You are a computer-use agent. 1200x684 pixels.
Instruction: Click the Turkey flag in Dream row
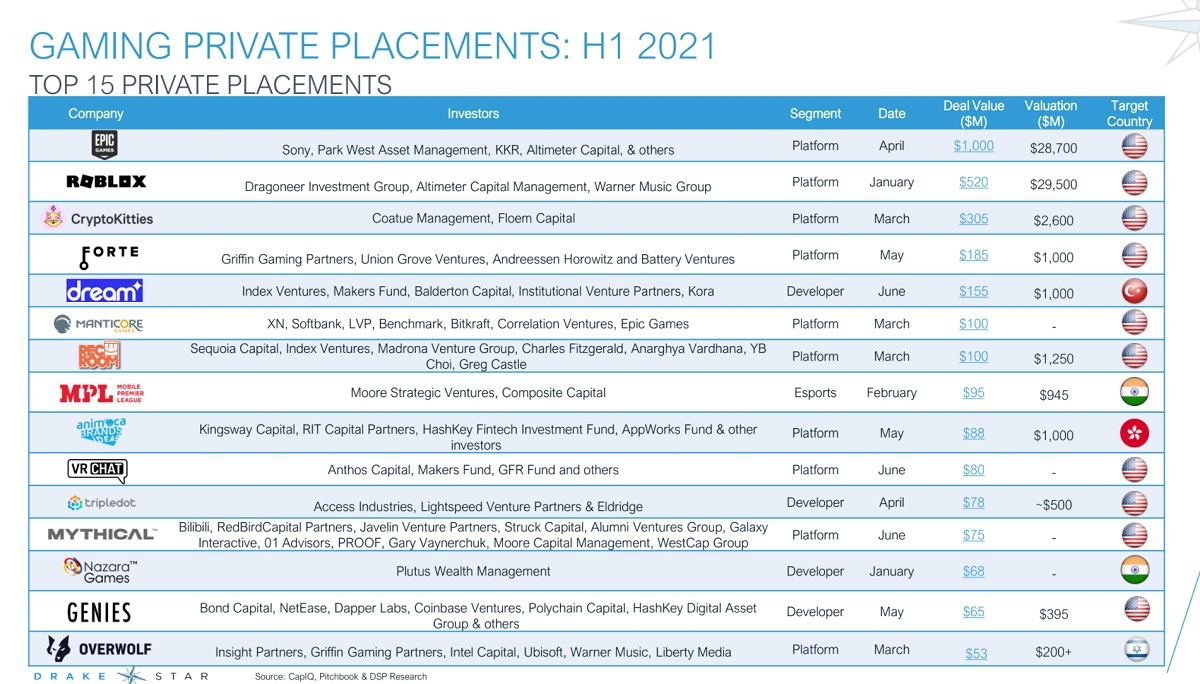point(1135,291)
